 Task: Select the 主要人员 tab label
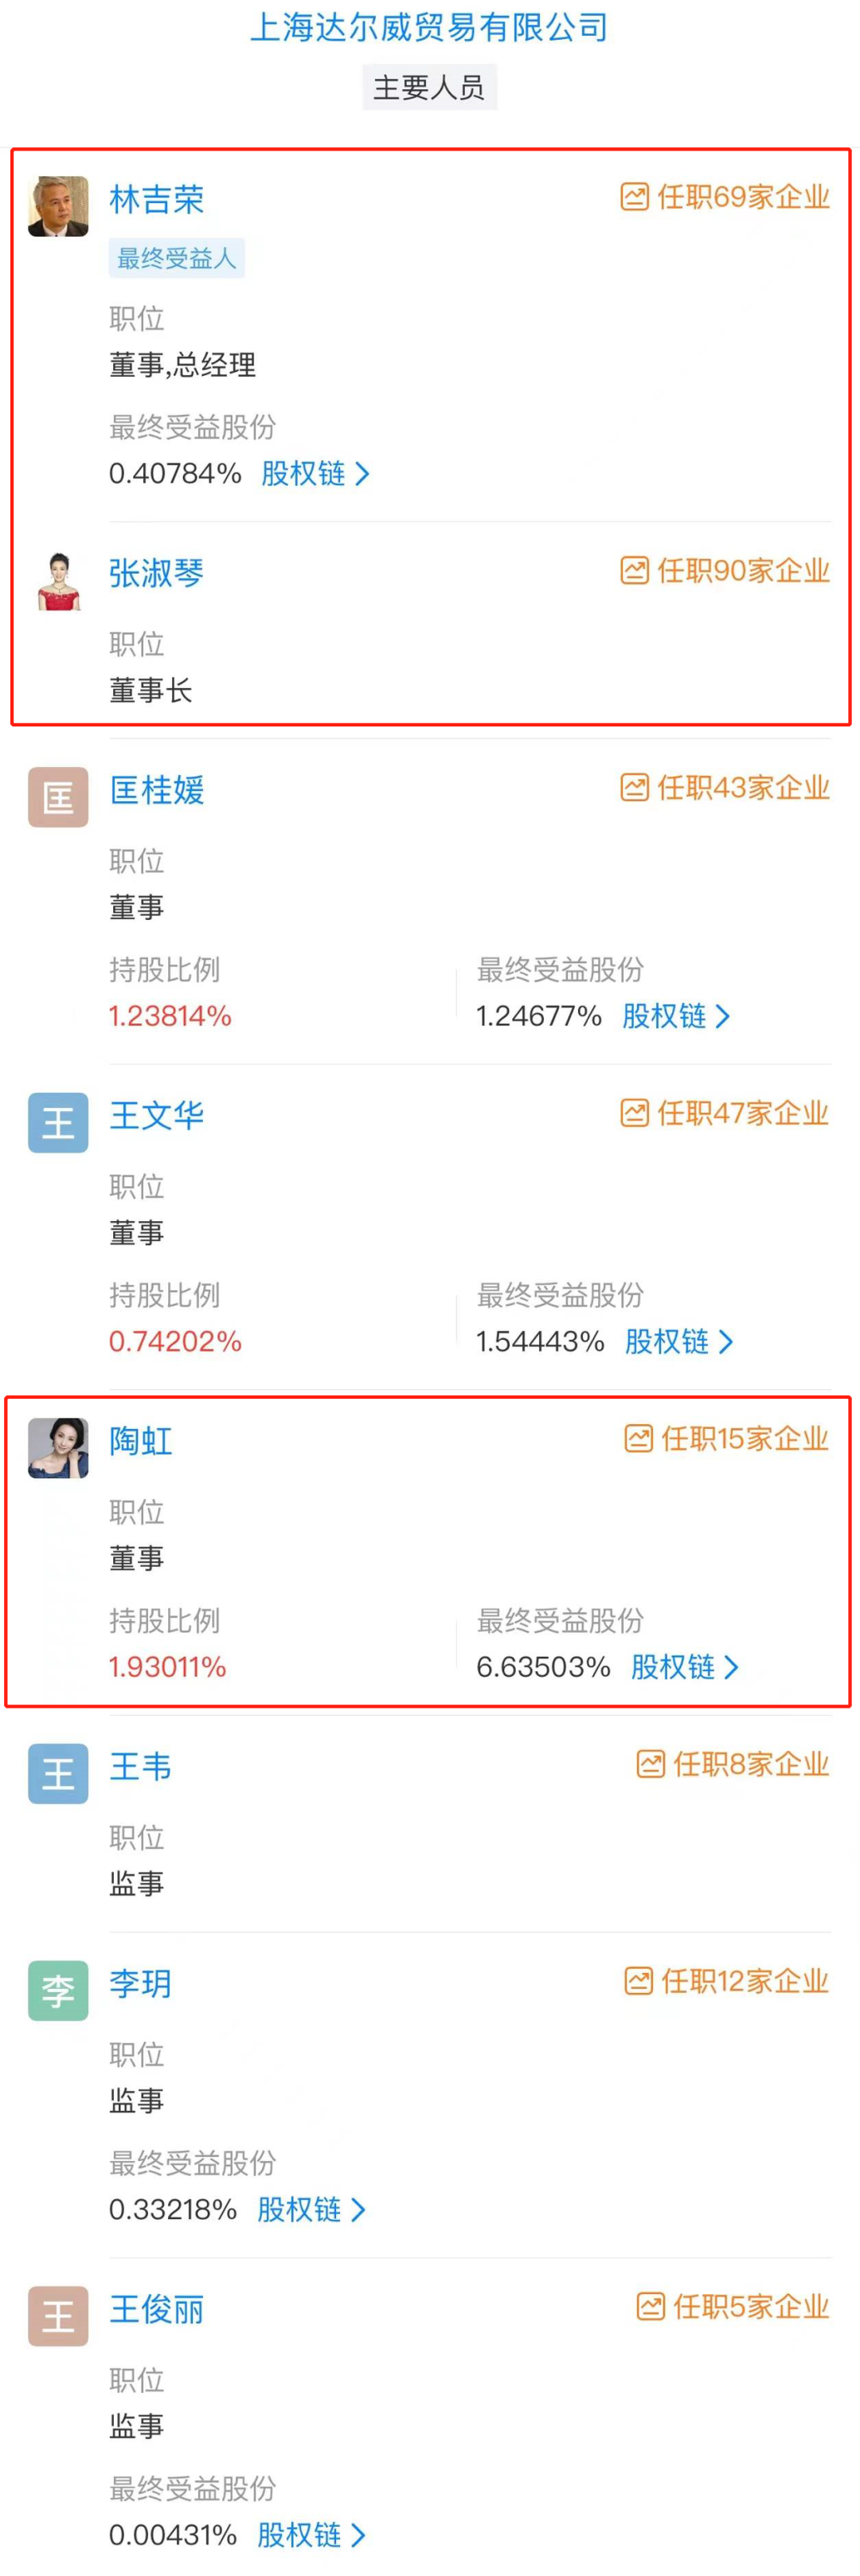coord(429,88)
